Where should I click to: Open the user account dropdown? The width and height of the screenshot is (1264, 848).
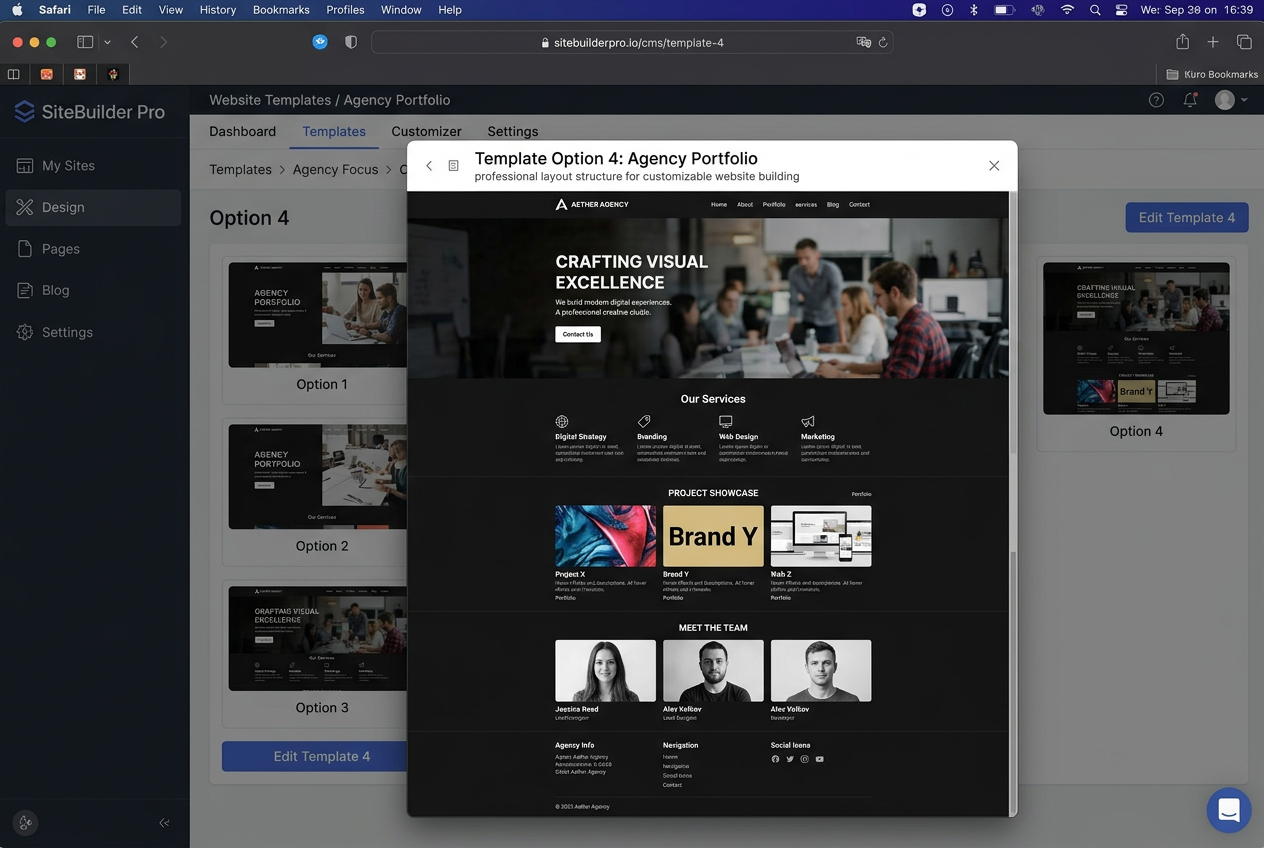[1231, 100]
